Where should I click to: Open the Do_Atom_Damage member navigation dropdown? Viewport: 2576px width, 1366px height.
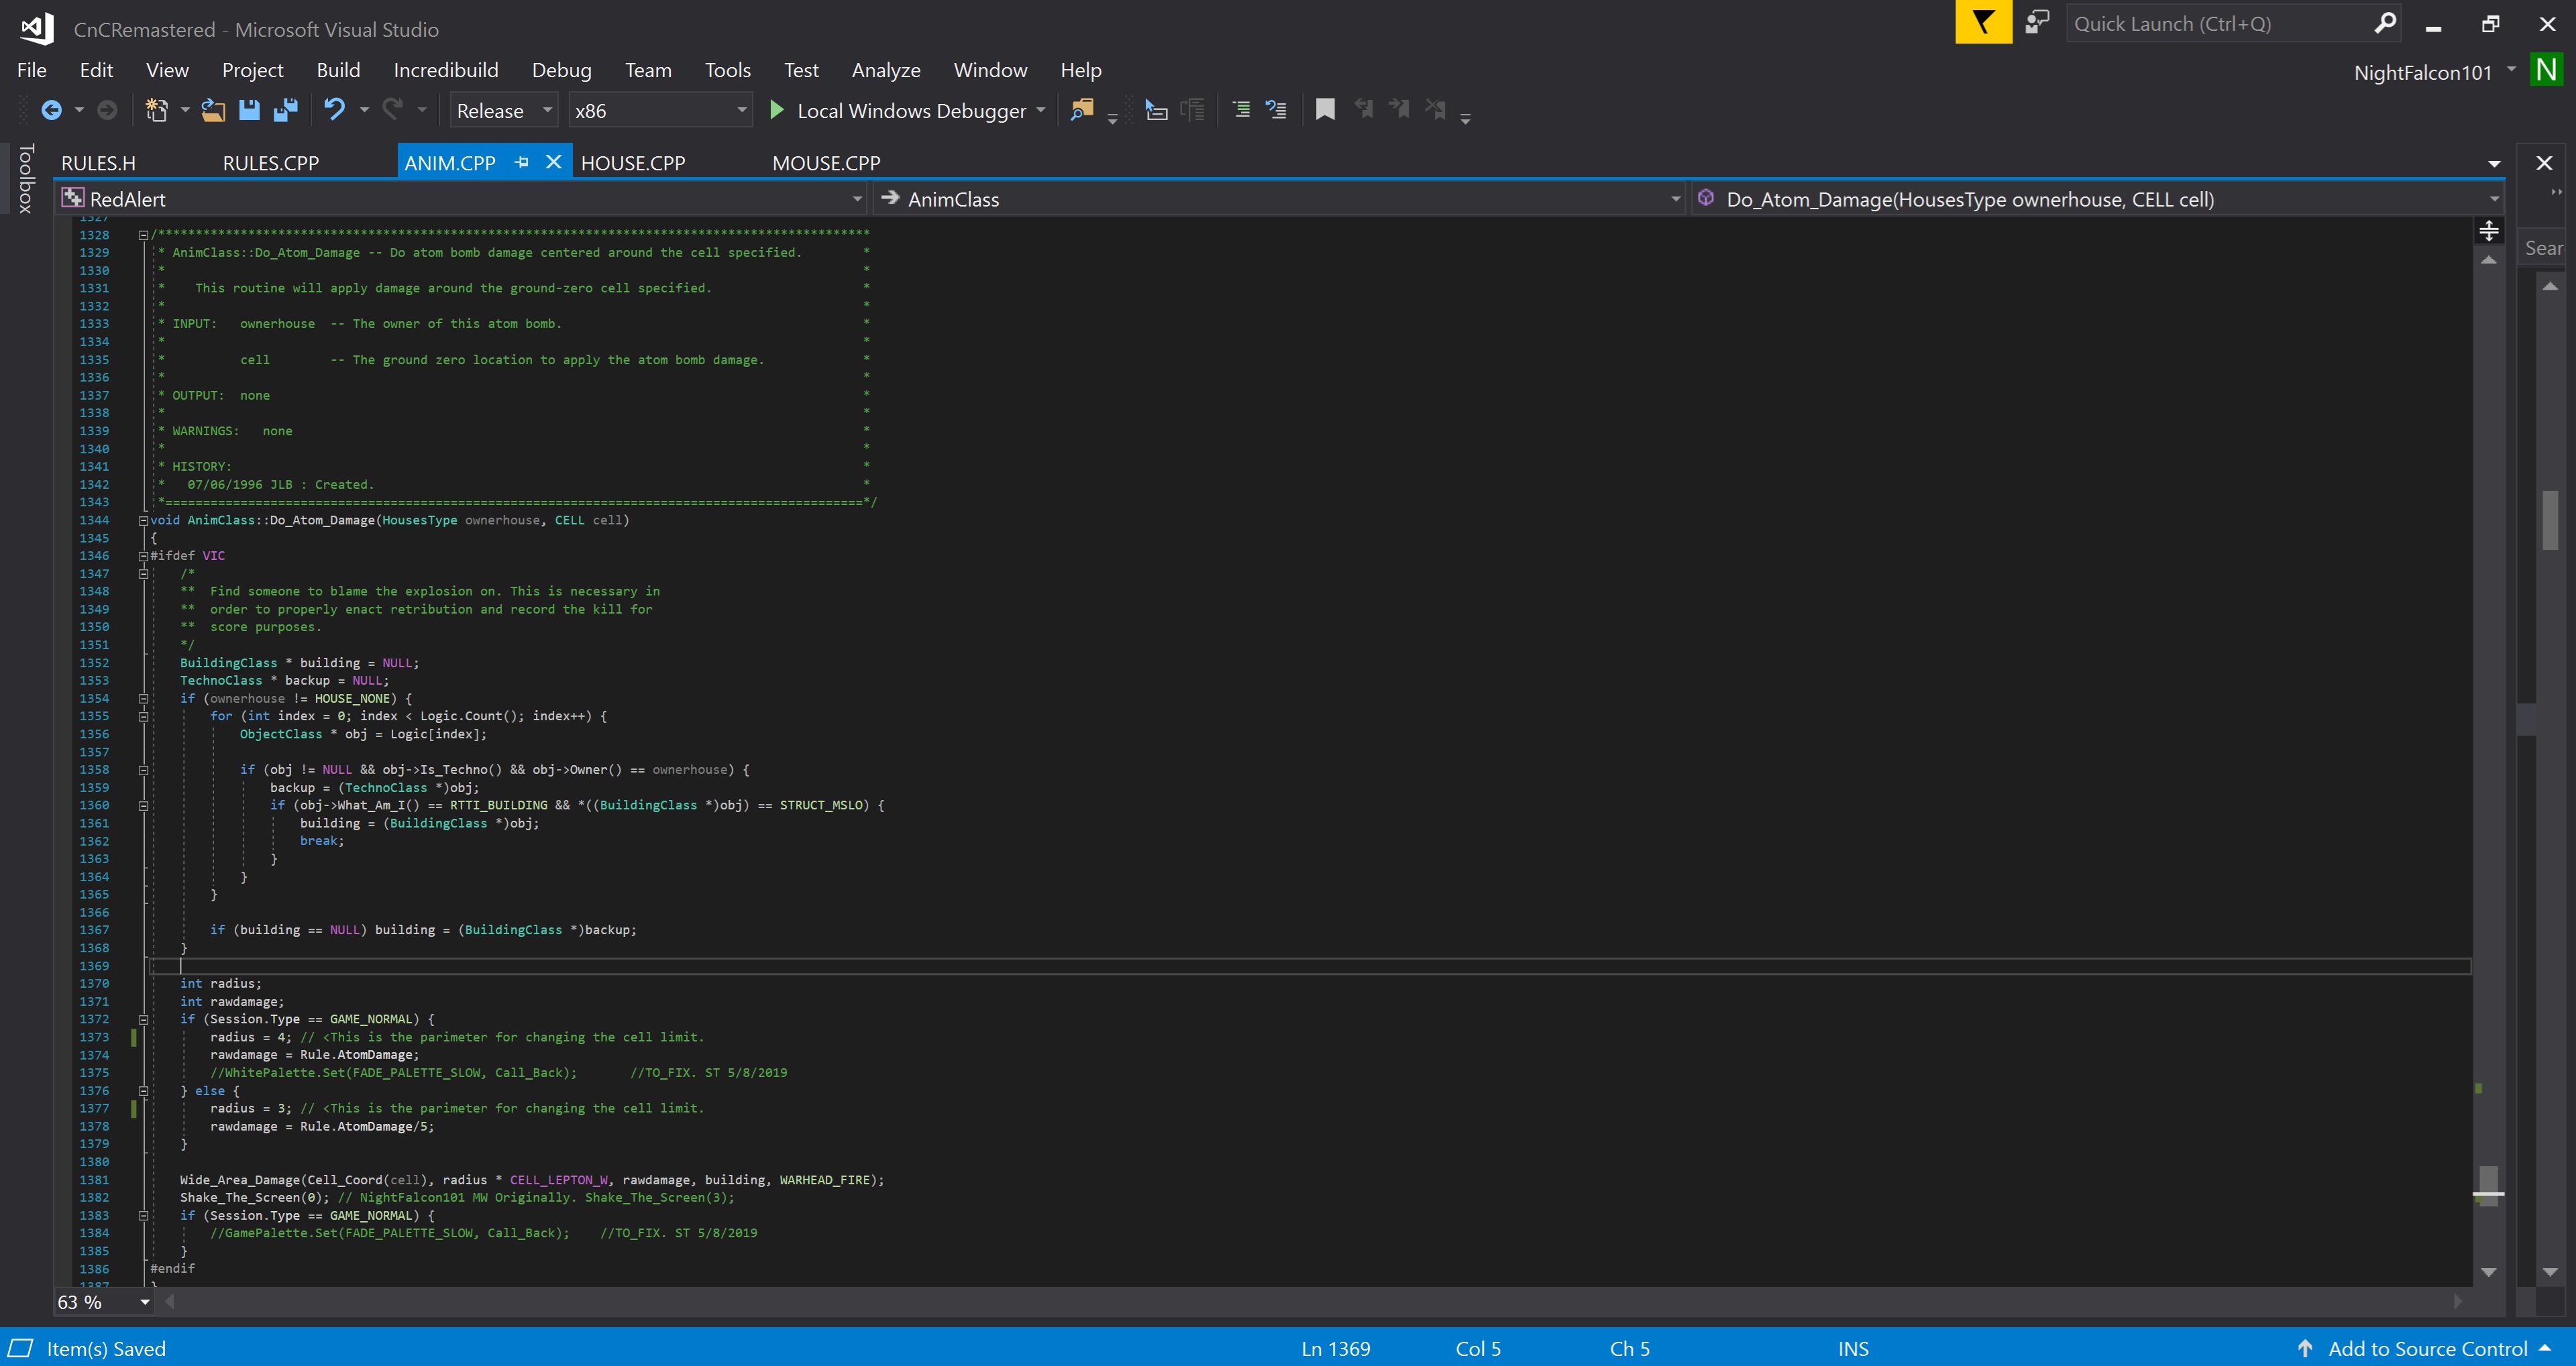[2097, 199]
